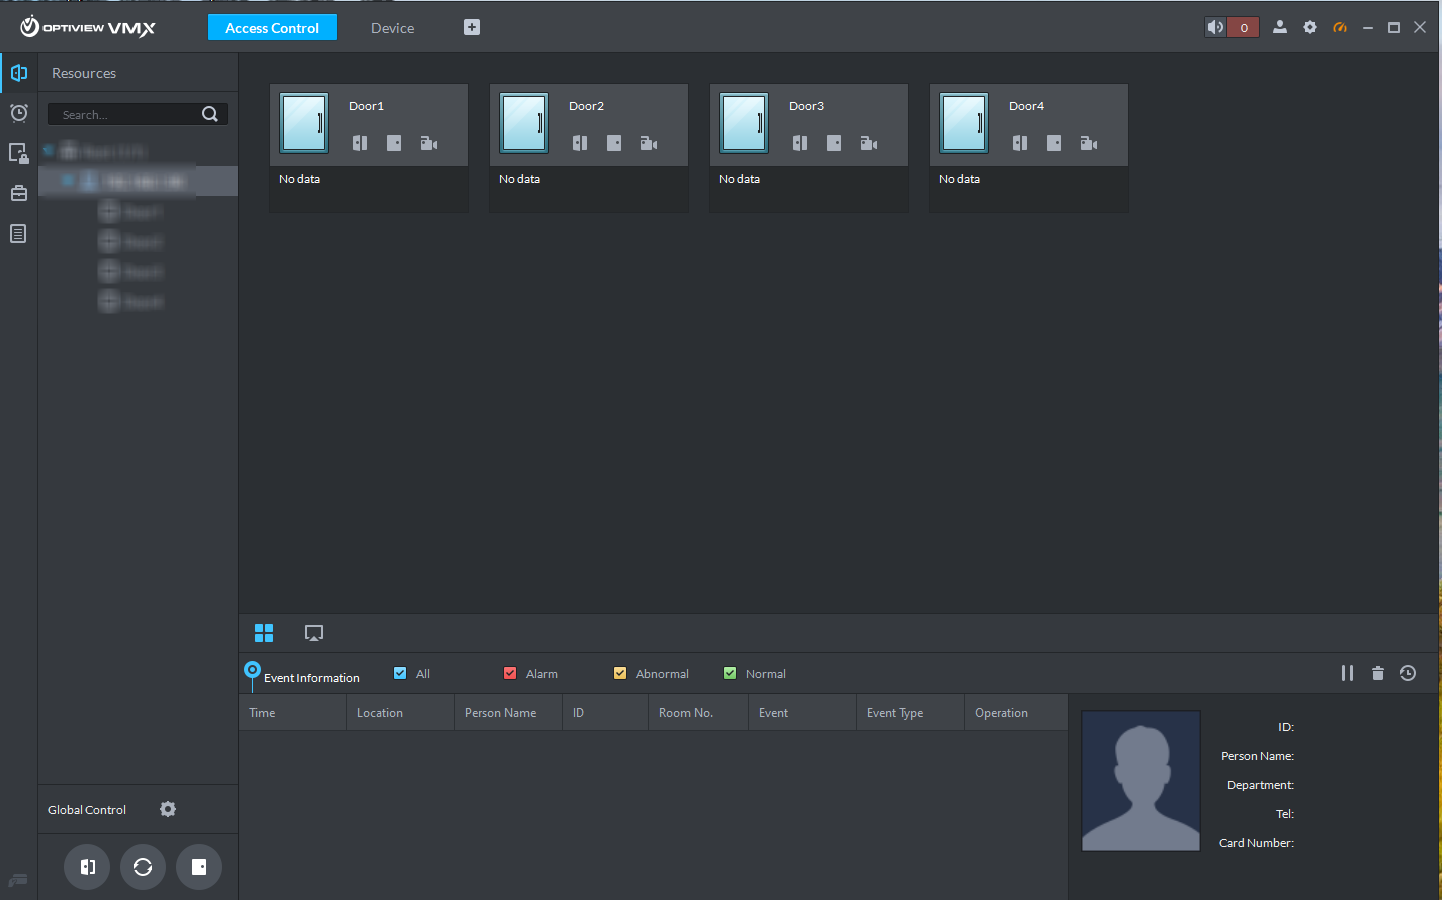The height and width of the screenshot is (900, 1442).
Task: Toggle the Normal event checkbox
Action: coord(730,673)
